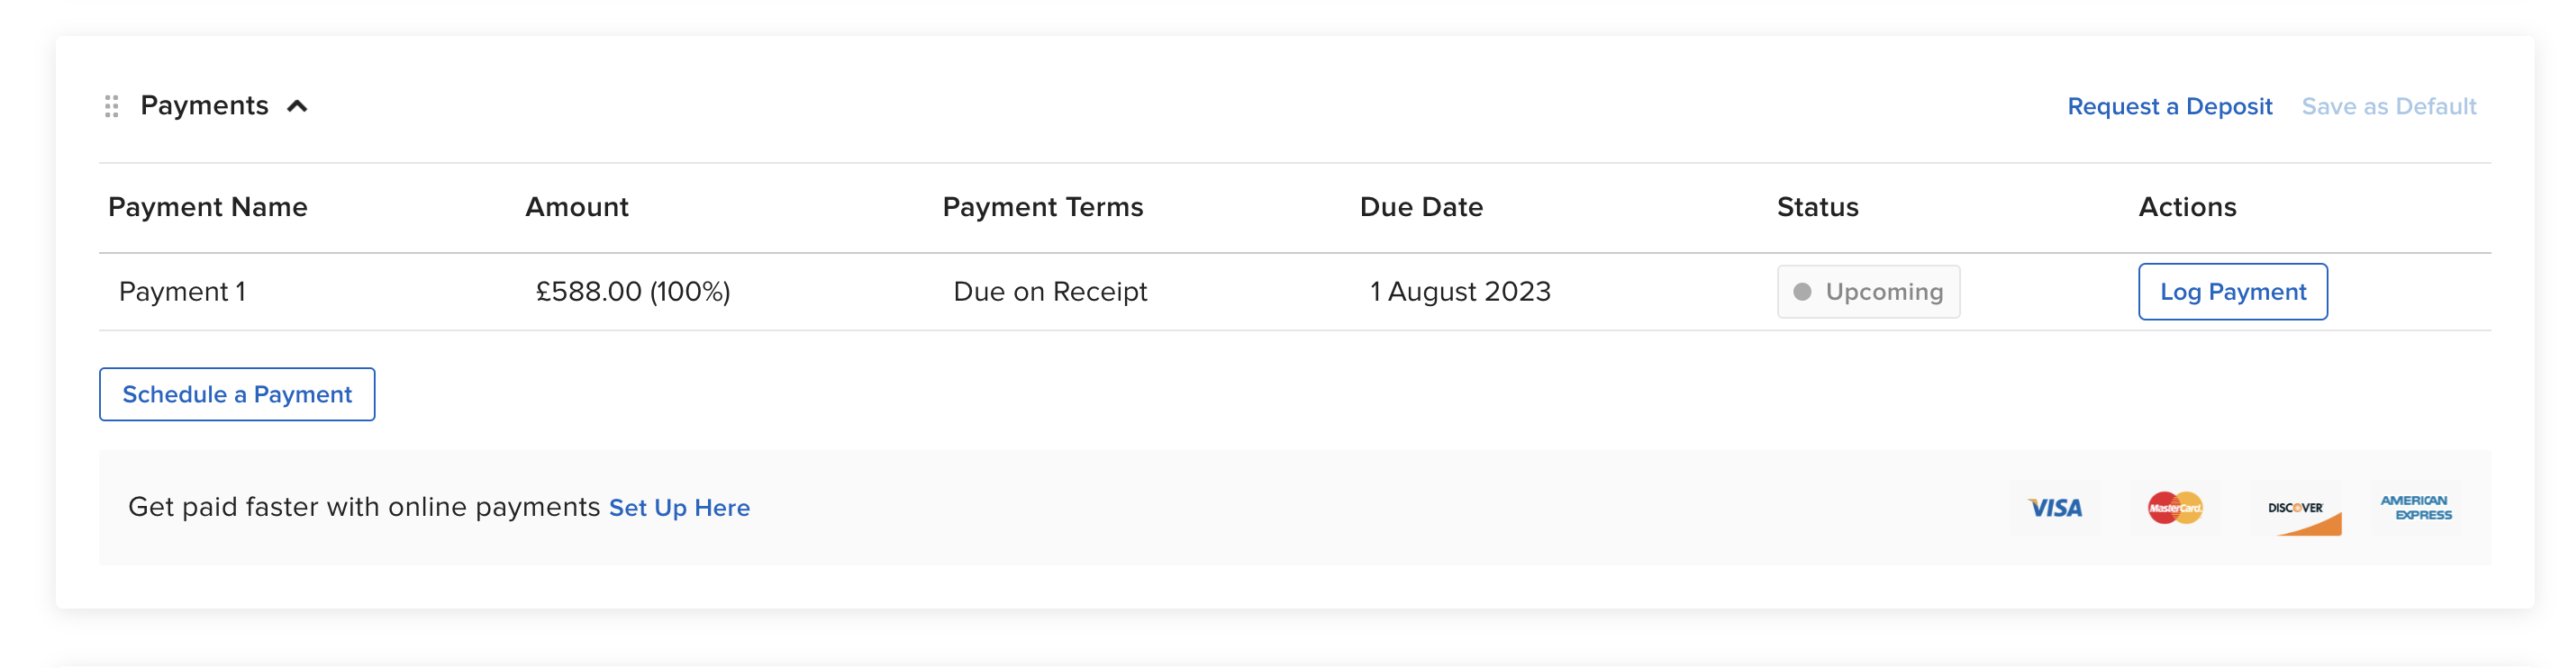Click the Visa card logo

[2054, 508]
